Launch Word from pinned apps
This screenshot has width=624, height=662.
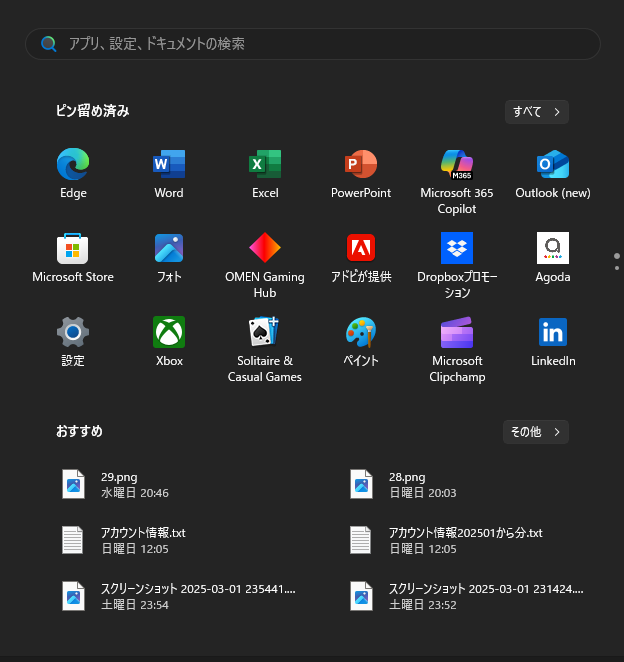169,174
